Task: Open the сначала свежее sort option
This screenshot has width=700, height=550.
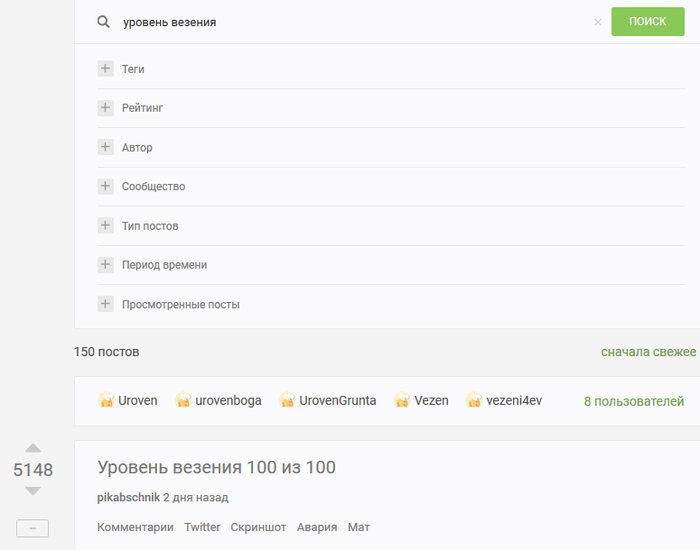Action: 648,352
